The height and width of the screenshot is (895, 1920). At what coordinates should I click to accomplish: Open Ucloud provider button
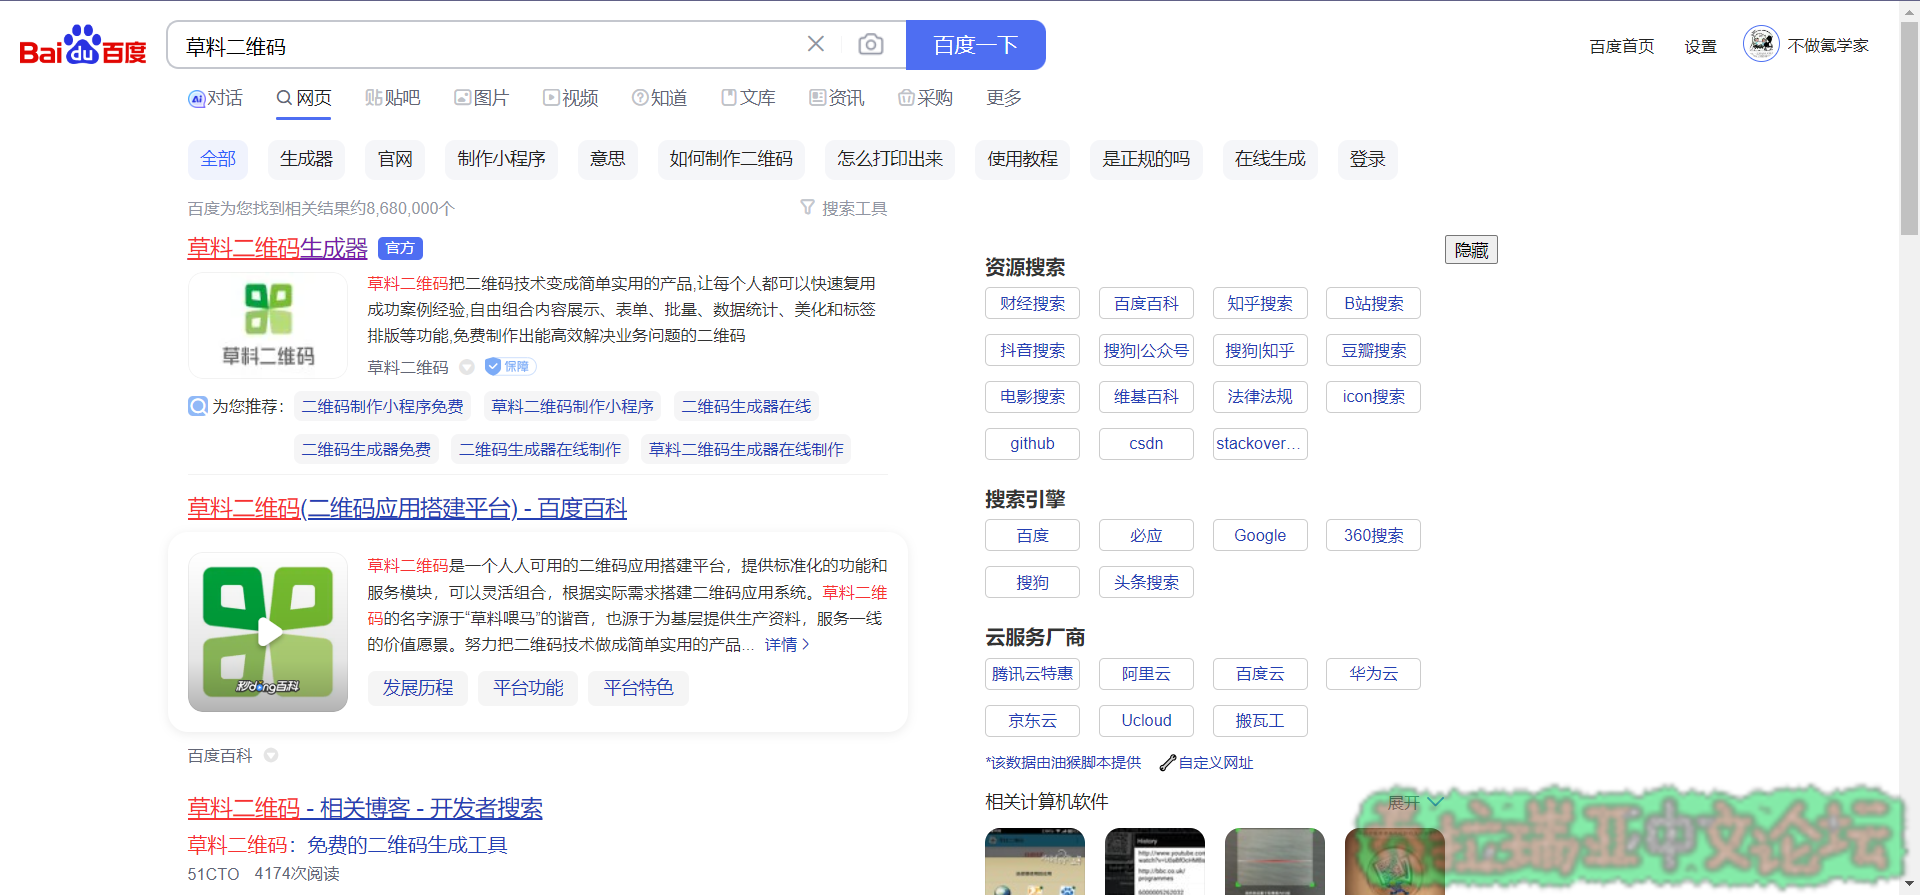(x=1146, y=721)
